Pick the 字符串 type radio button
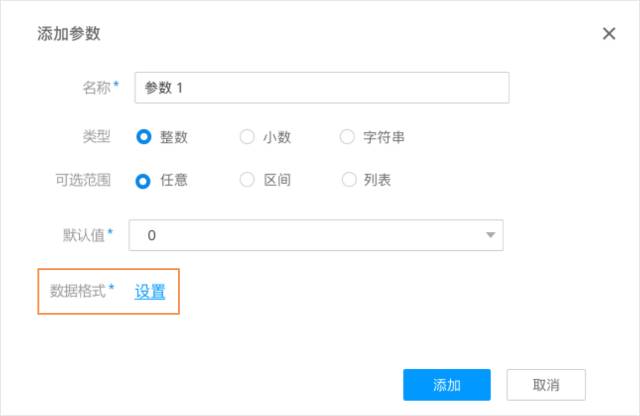The height and width of the screenshot is (416, 640). [347, 137]
